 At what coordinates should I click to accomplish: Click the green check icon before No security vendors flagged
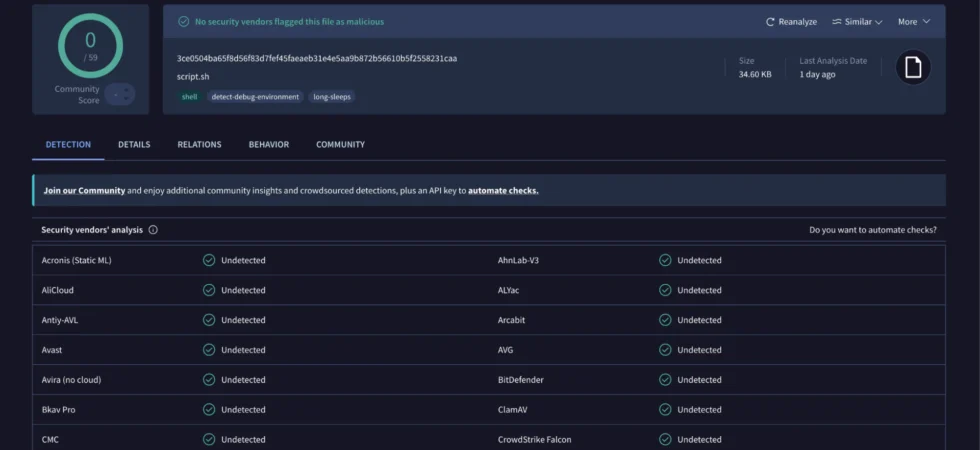(184, 22)
